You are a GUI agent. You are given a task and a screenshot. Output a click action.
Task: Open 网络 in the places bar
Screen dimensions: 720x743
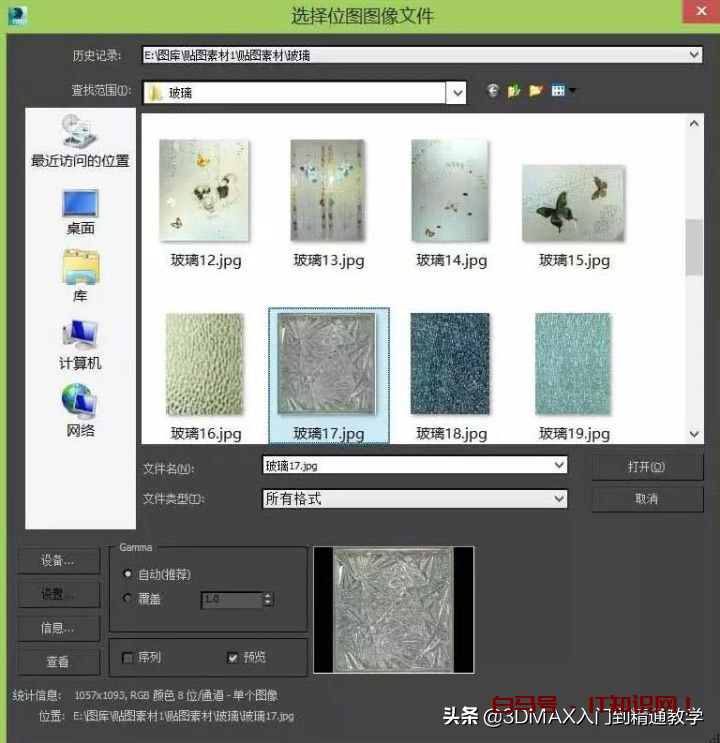(80, 411)
